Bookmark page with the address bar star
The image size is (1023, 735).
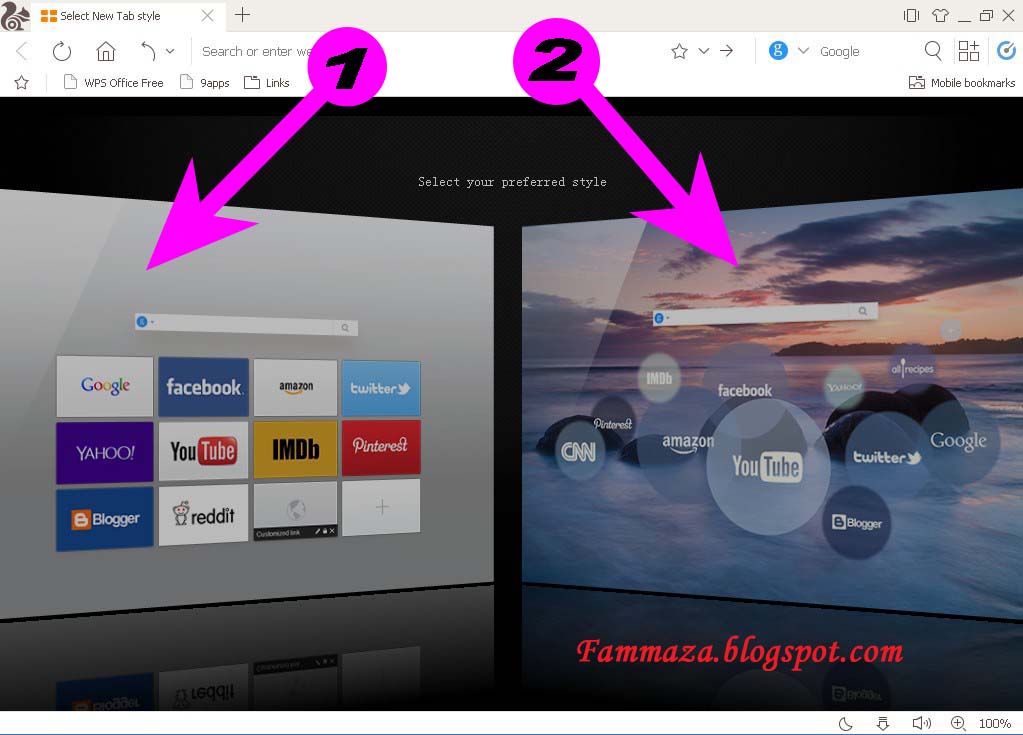[x=679, y=51]
